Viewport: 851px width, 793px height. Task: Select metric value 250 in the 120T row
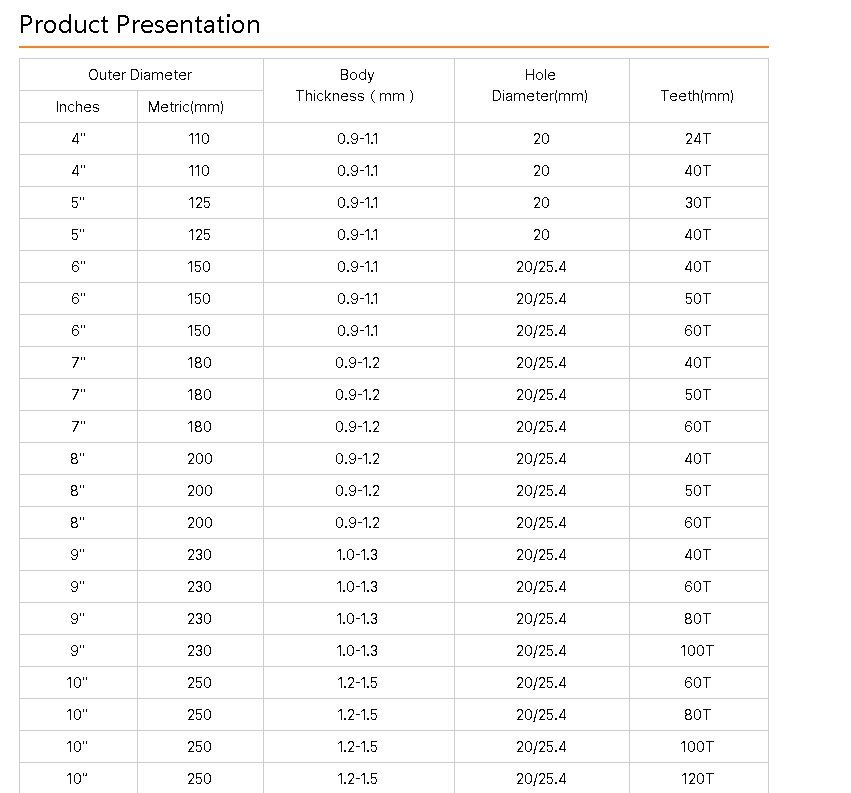(x=199, y=779)
